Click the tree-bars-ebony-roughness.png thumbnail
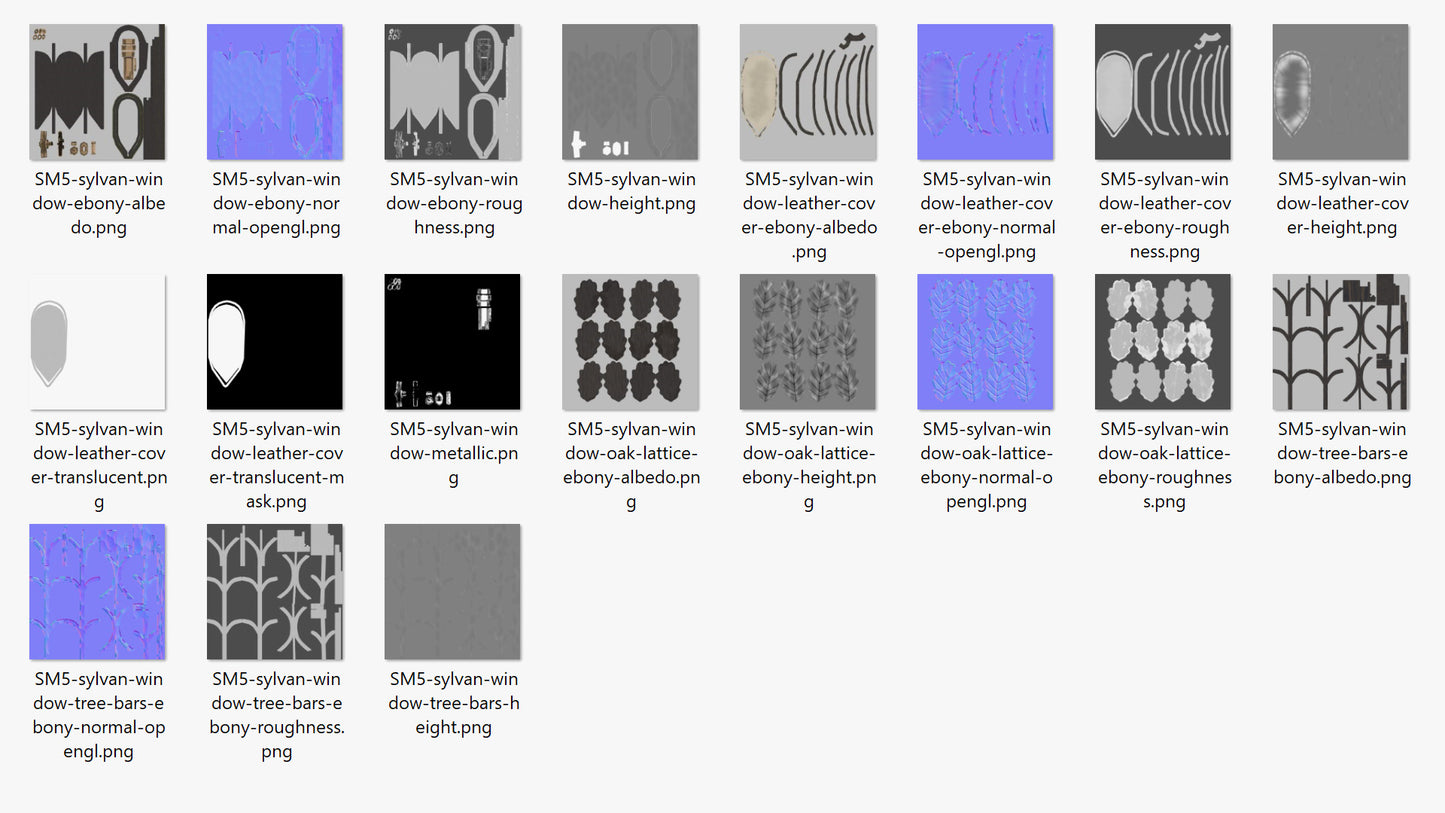 click(275, 592)
